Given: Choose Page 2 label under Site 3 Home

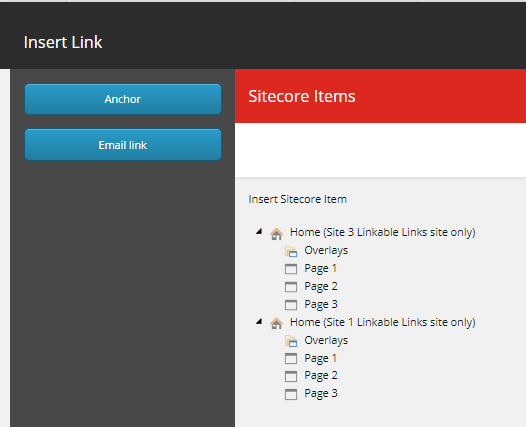Looking at the screenshot, I should [x=321, y=287].
